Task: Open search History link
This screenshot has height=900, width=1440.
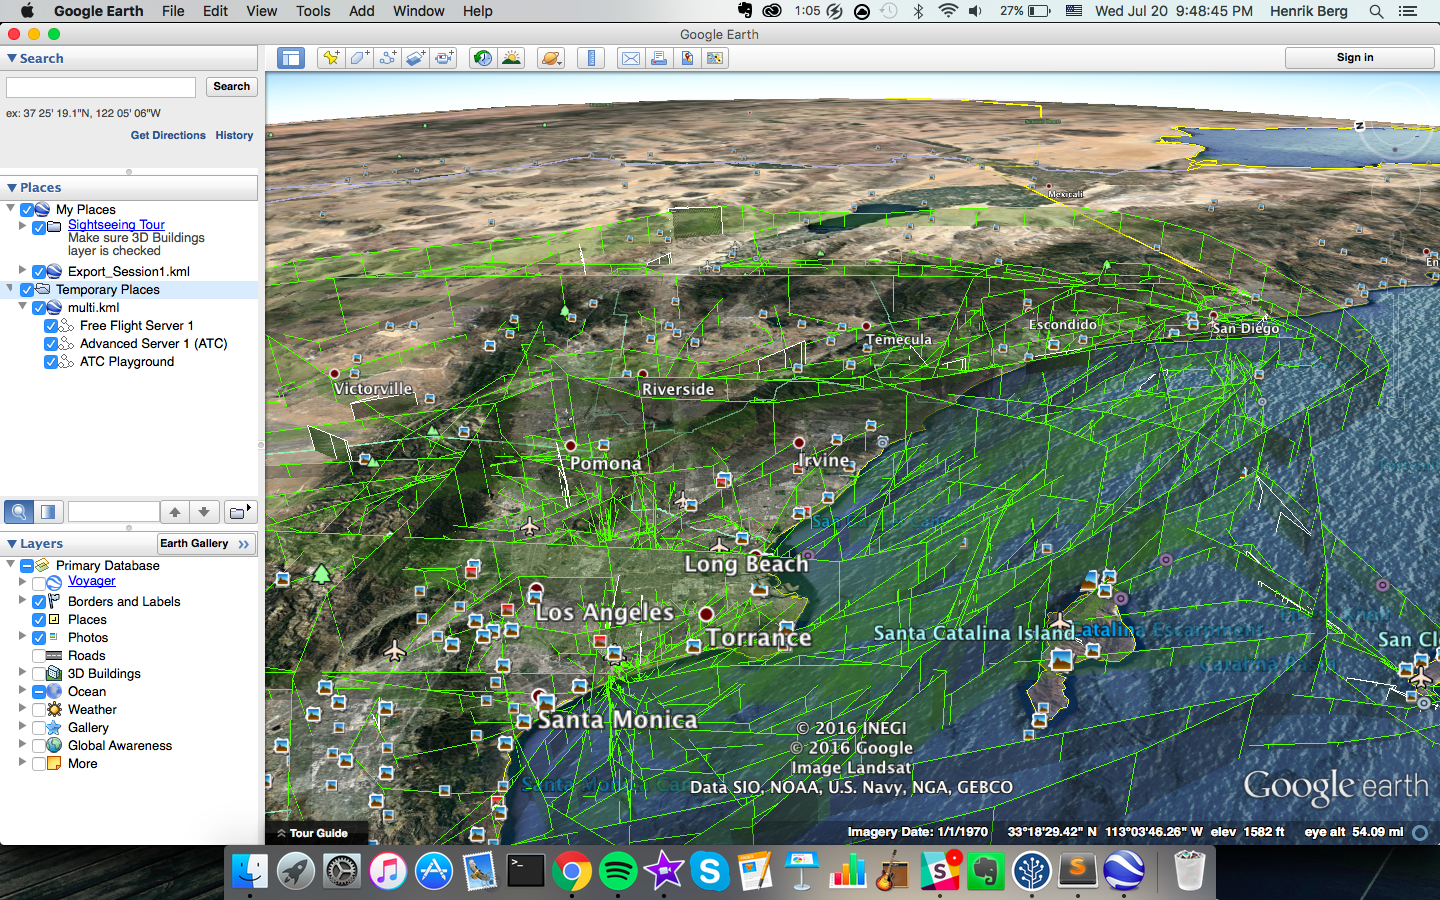Action: pos(234,135)
